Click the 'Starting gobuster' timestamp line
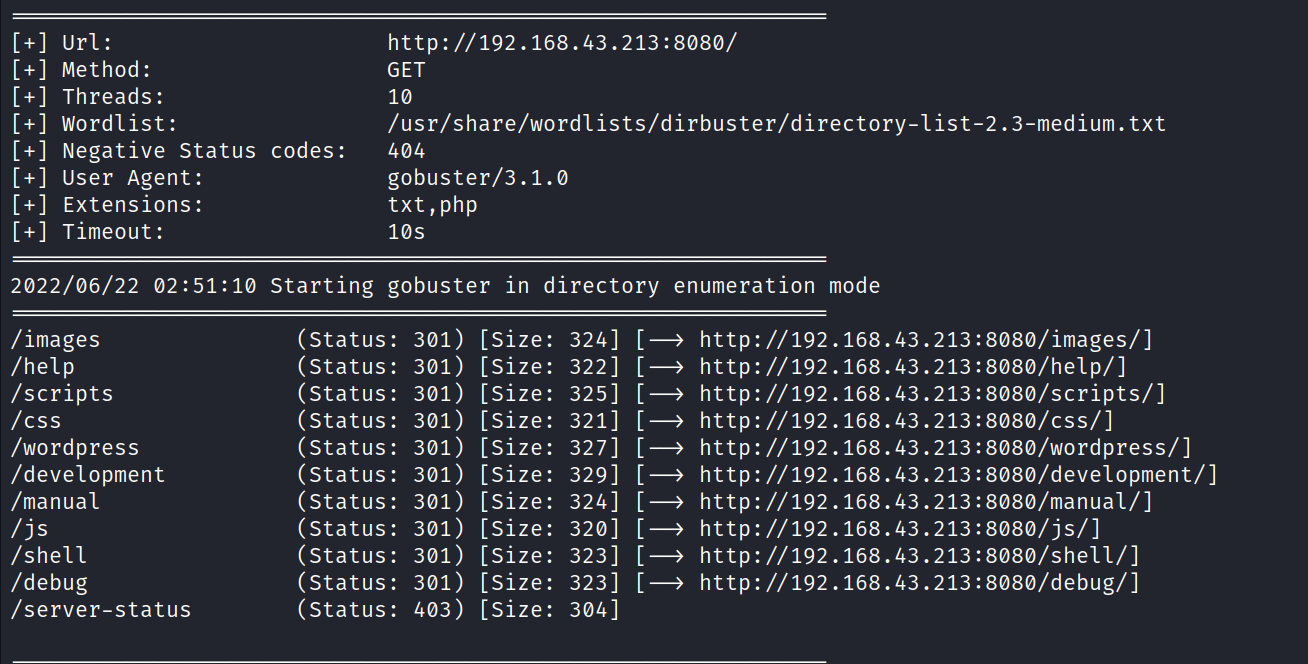Viewport: 1308px width, 664px height. [x=445, y=286]
